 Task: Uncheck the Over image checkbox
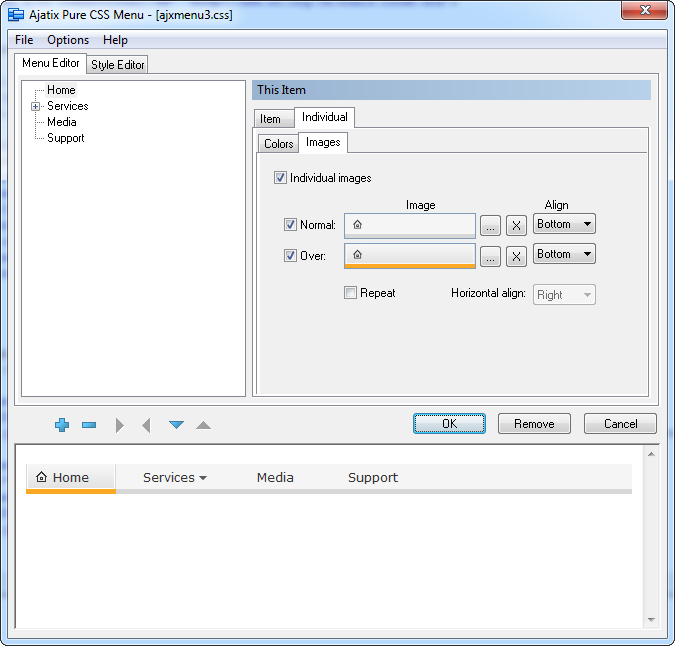[290, 256]
